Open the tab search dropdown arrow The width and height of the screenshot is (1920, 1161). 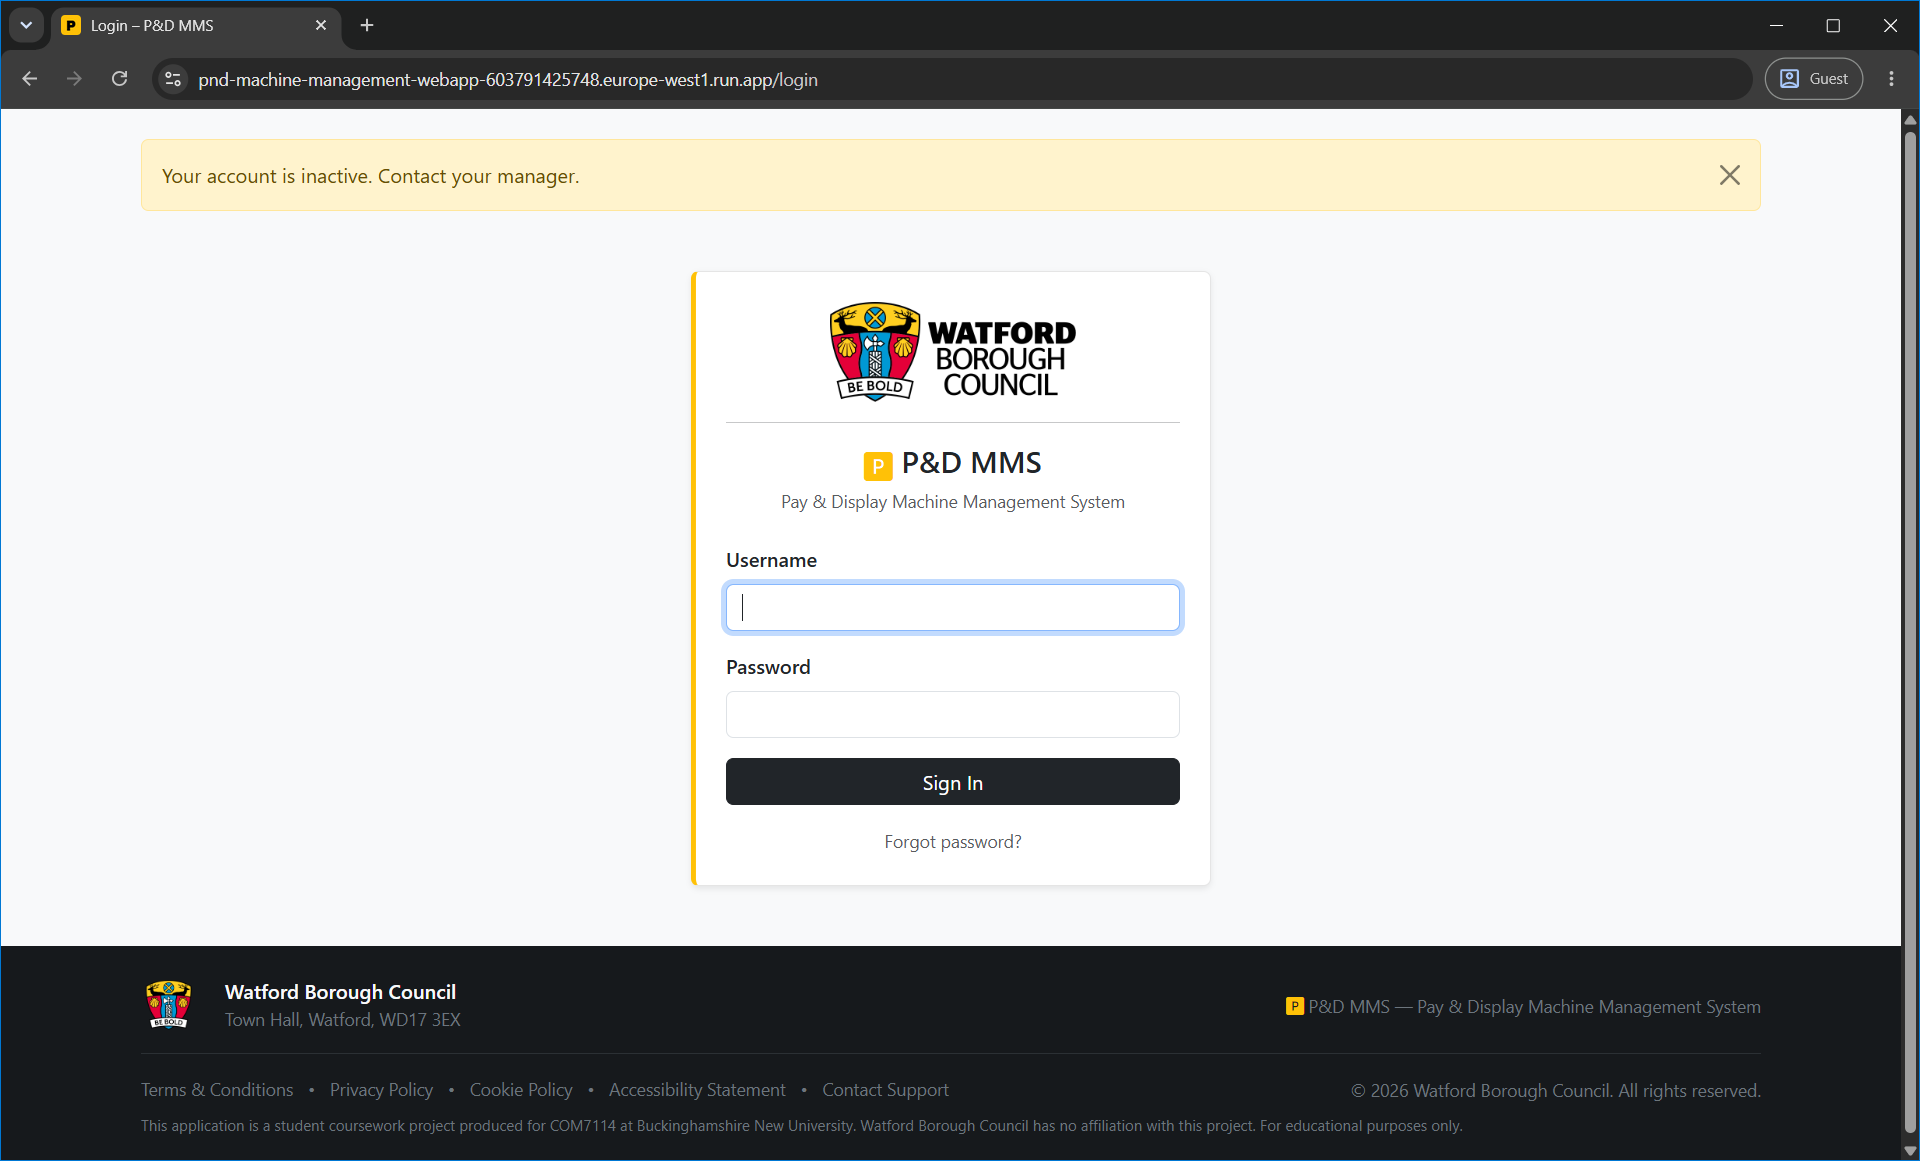(26, 25)
